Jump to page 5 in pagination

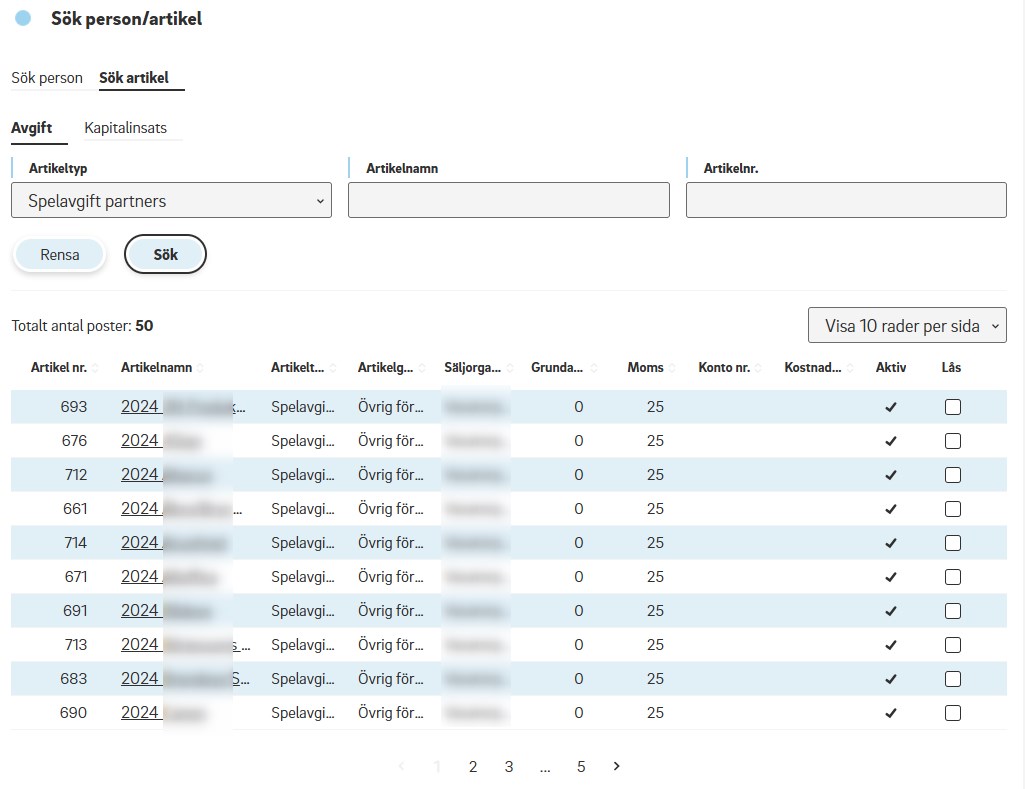click(x=581, y=766)
